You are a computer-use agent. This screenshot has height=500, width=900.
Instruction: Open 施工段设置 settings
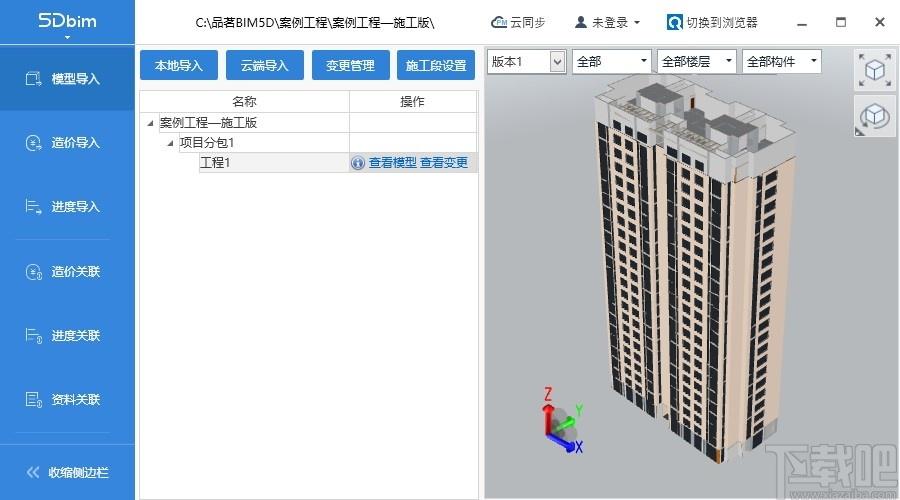pos(436,65)
